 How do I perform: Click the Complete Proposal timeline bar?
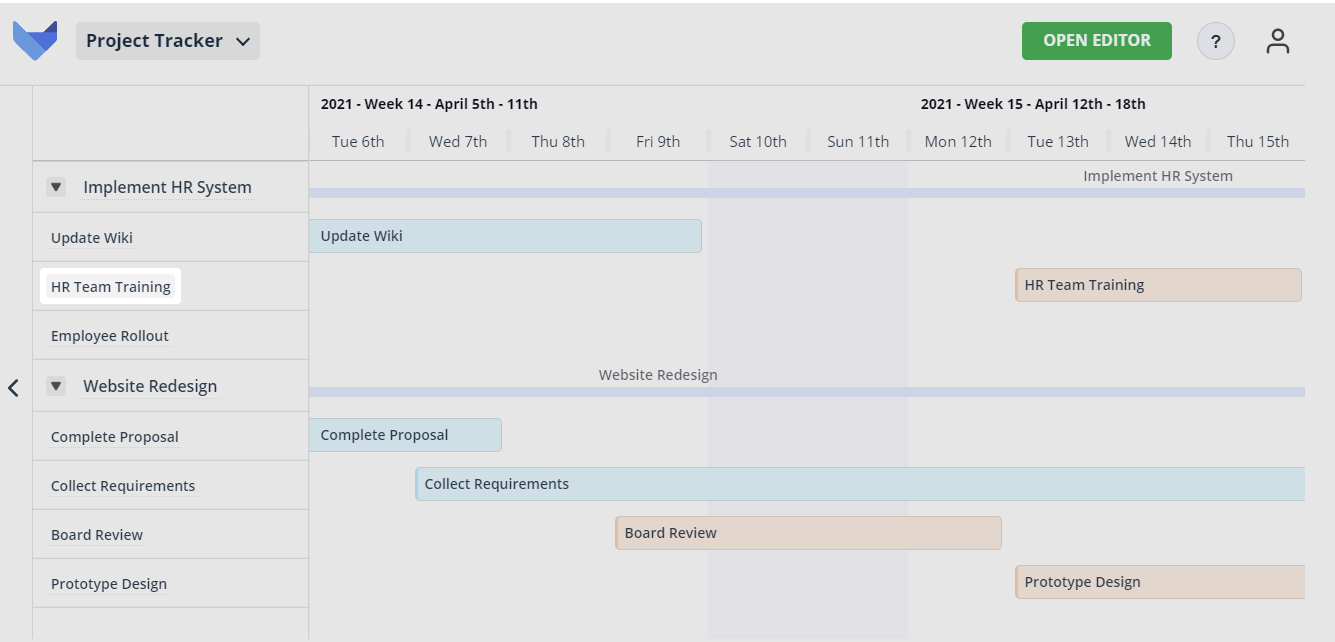[x=405, y=435]
